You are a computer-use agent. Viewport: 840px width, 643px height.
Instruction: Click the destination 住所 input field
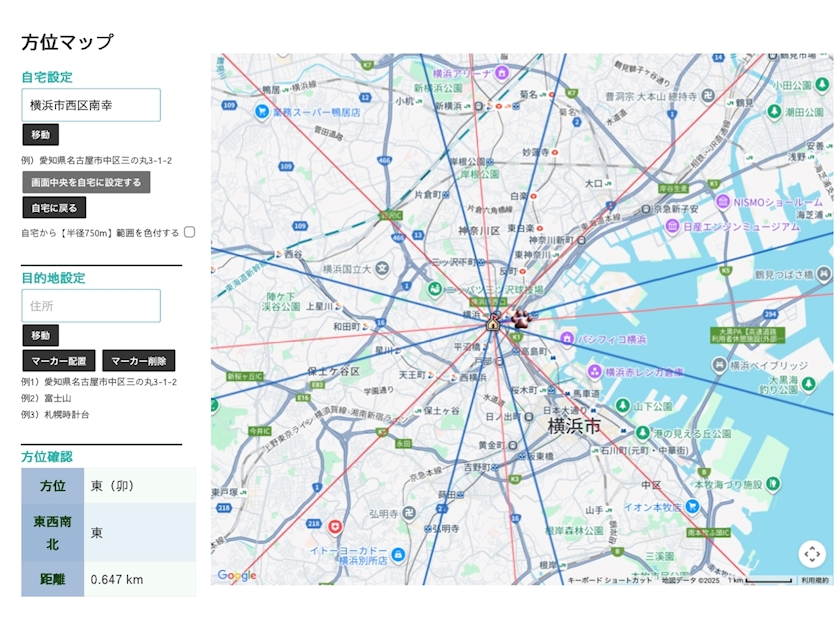tap(91, 305)
